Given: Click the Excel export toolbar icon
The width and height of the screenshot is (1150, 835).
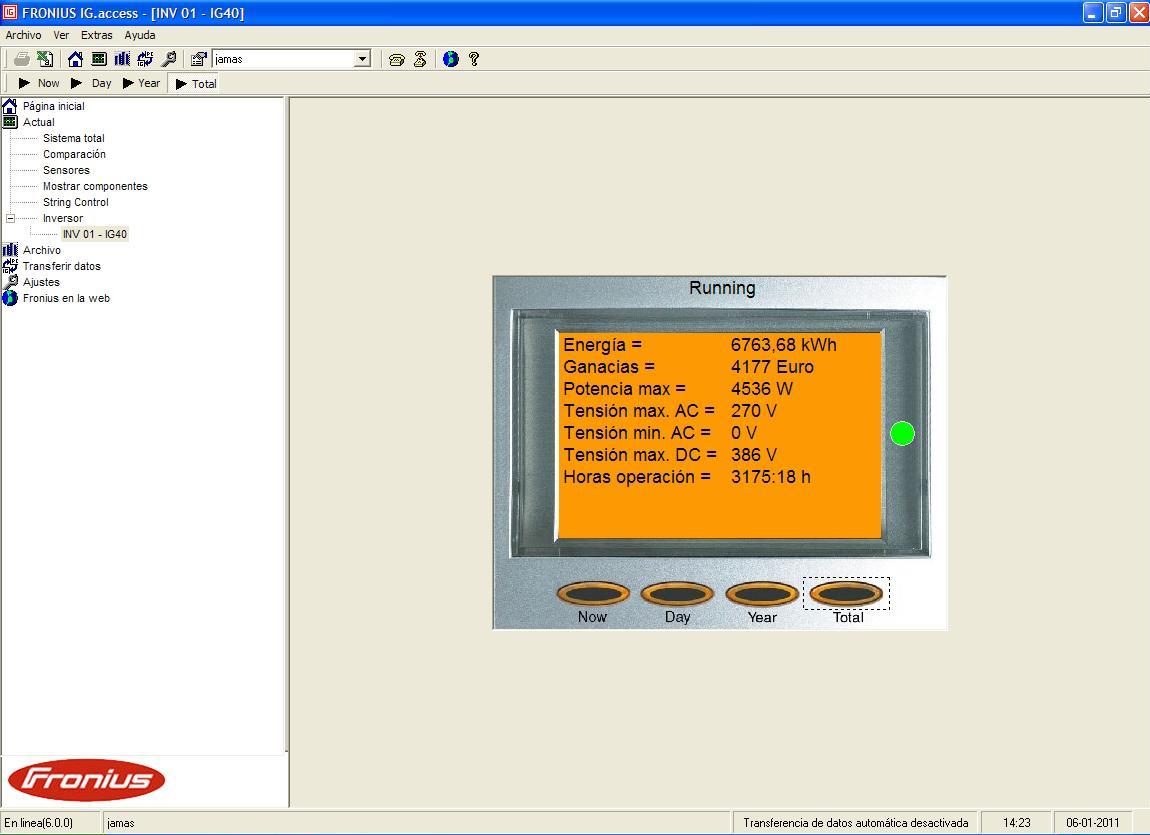Looking at the screenshot, I should coord(45,59).
